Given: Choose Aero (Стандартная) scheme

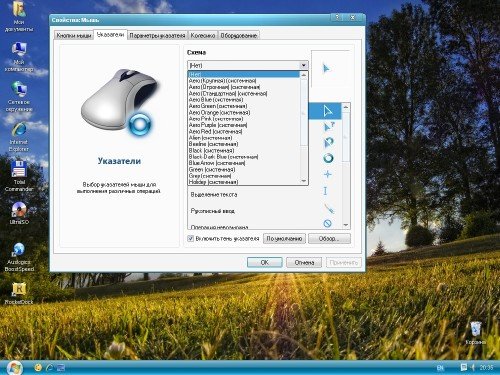Looking at the screenshot, I should coord(244,93).
